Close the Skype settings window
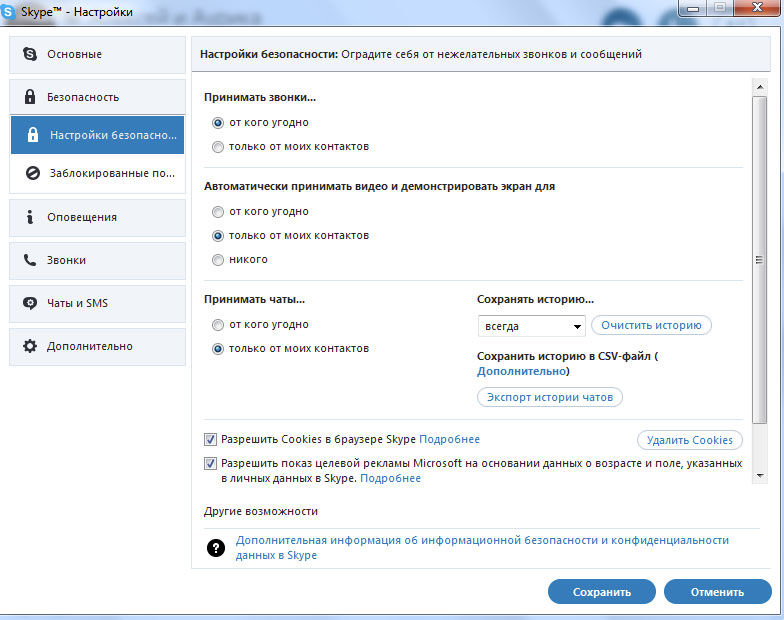The height and width of the screenshot is (620, 784). pyautogui.click(x=757, y=8)
